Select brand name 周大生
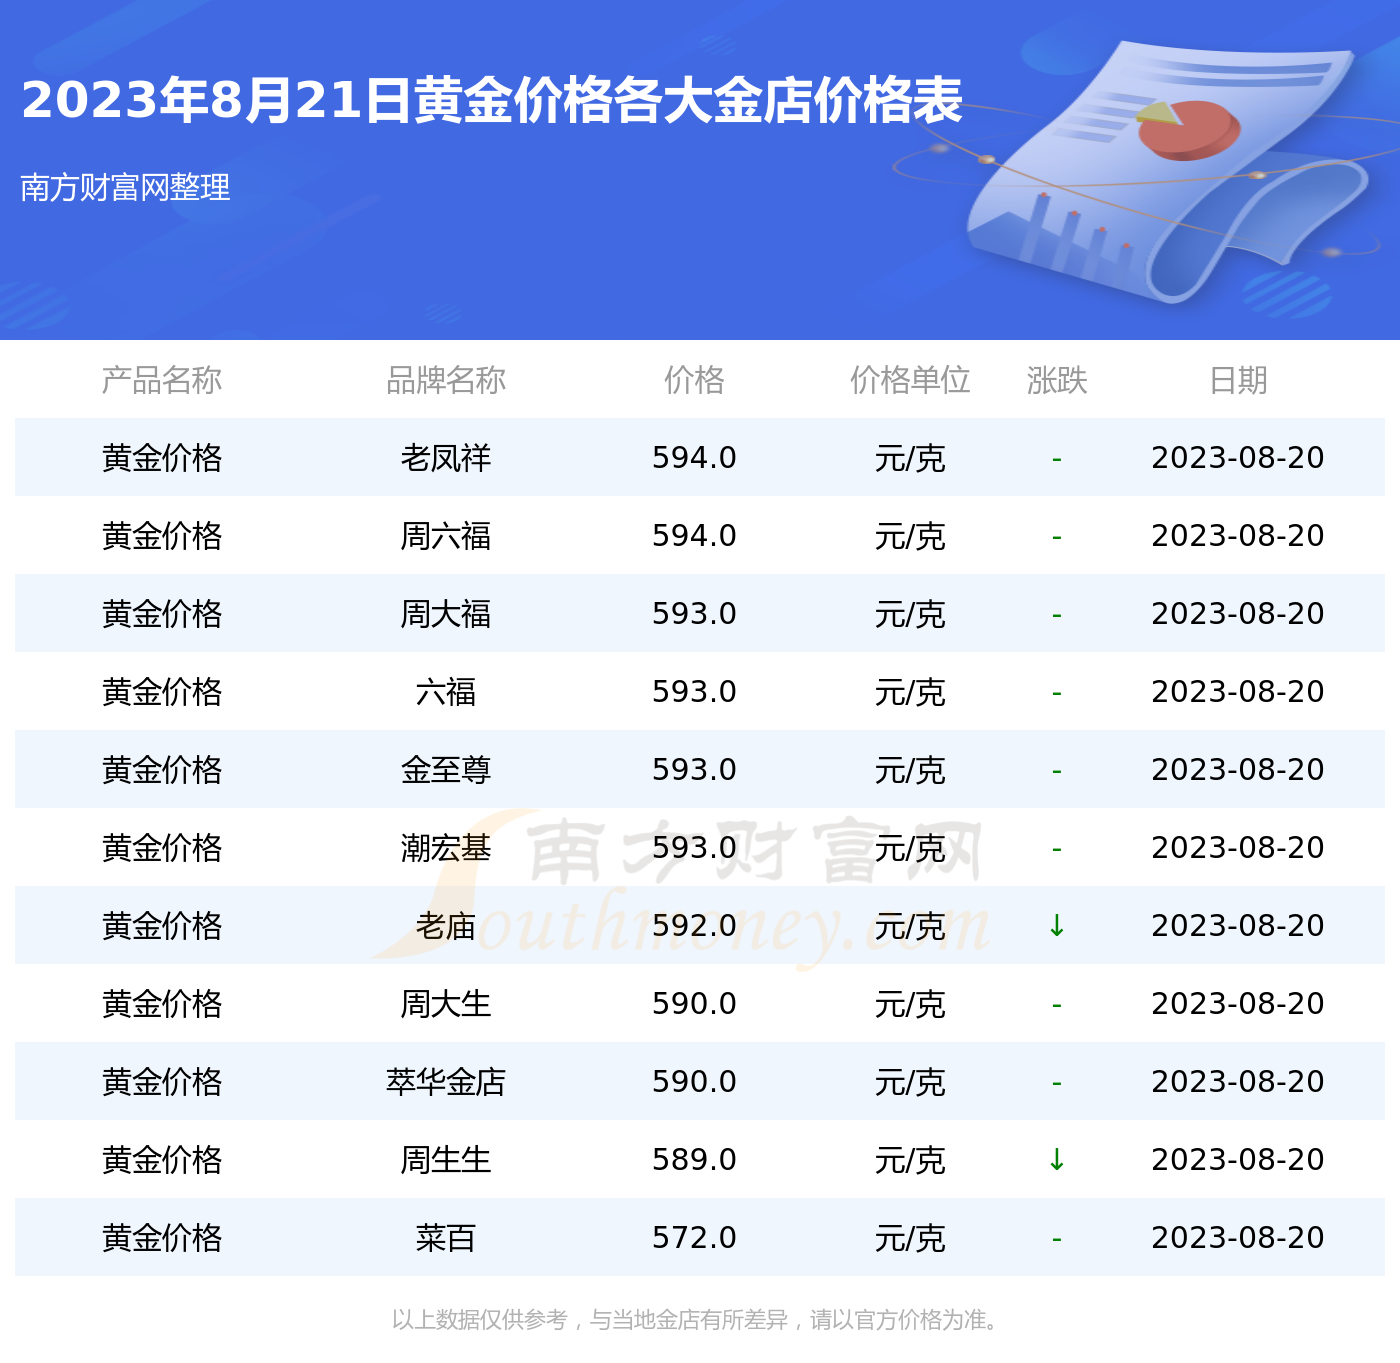1400x1363 pixels. (446, 1004)
